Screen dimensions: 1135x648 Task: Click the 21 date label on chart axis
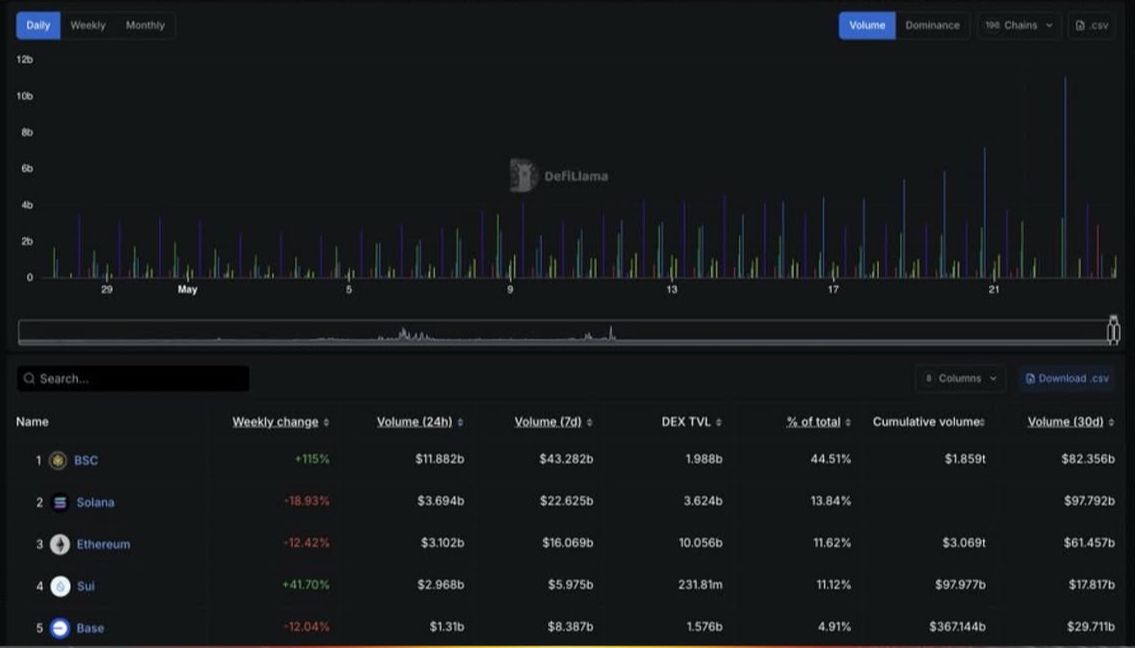point(994,290)
